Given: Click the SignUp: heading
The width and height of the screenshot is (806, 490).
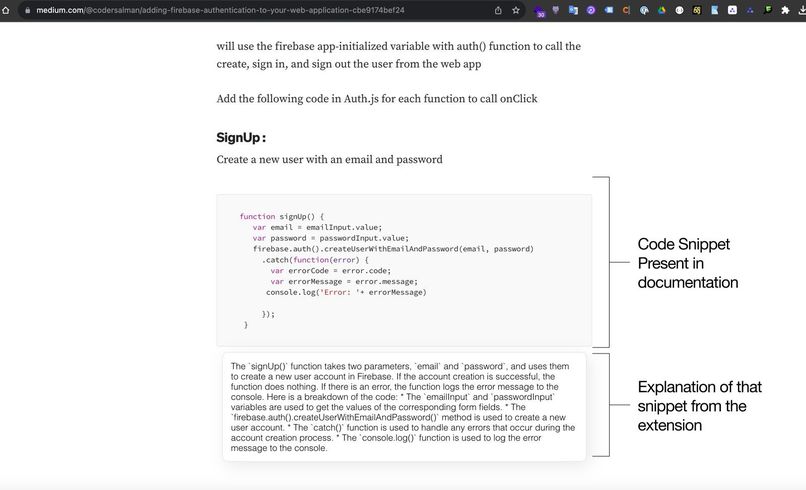Looking at the screenshot, I should coord(241,138).
